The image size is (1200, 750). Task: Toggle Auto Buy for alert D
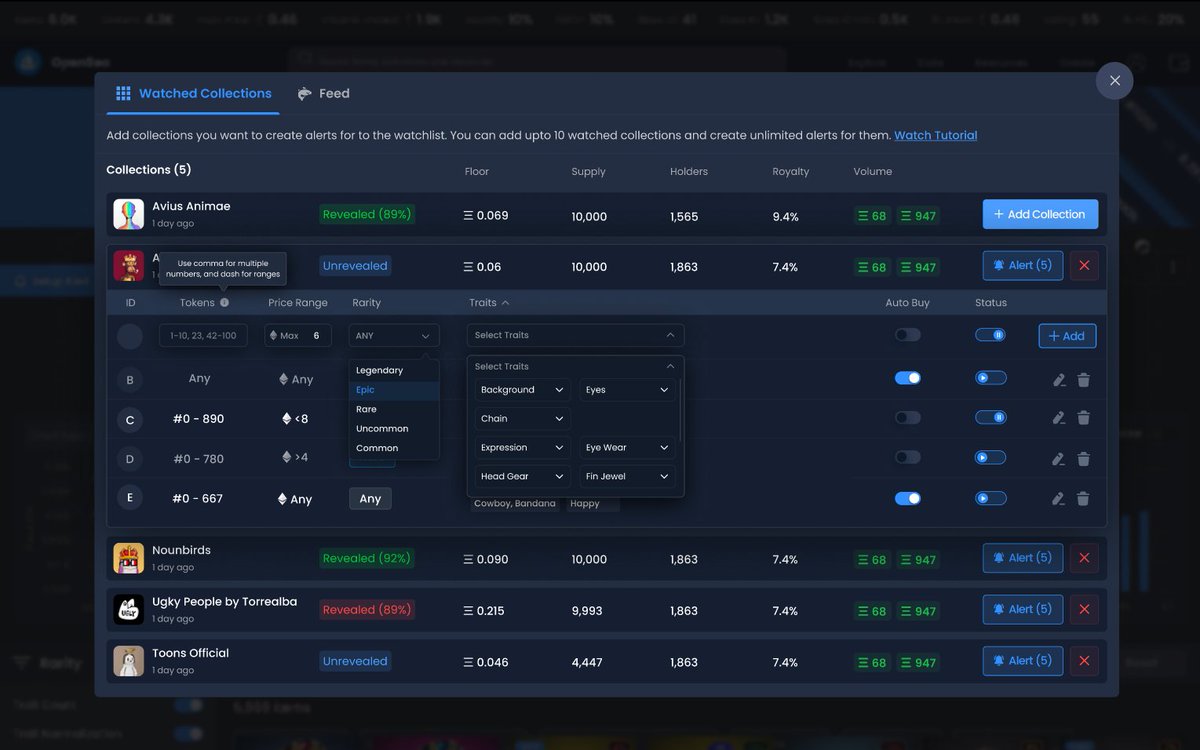click(x=908, y=457)
